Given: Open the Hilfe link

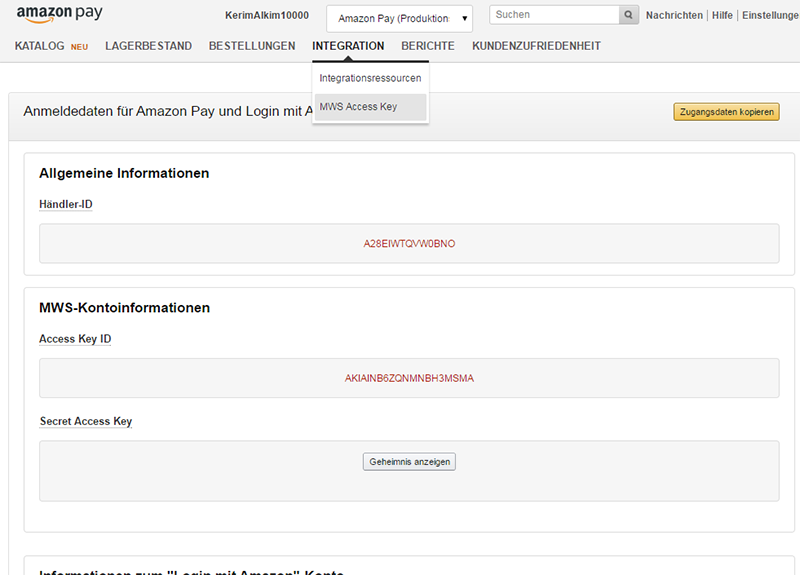Looking at the screenshot, I should 722,15.
